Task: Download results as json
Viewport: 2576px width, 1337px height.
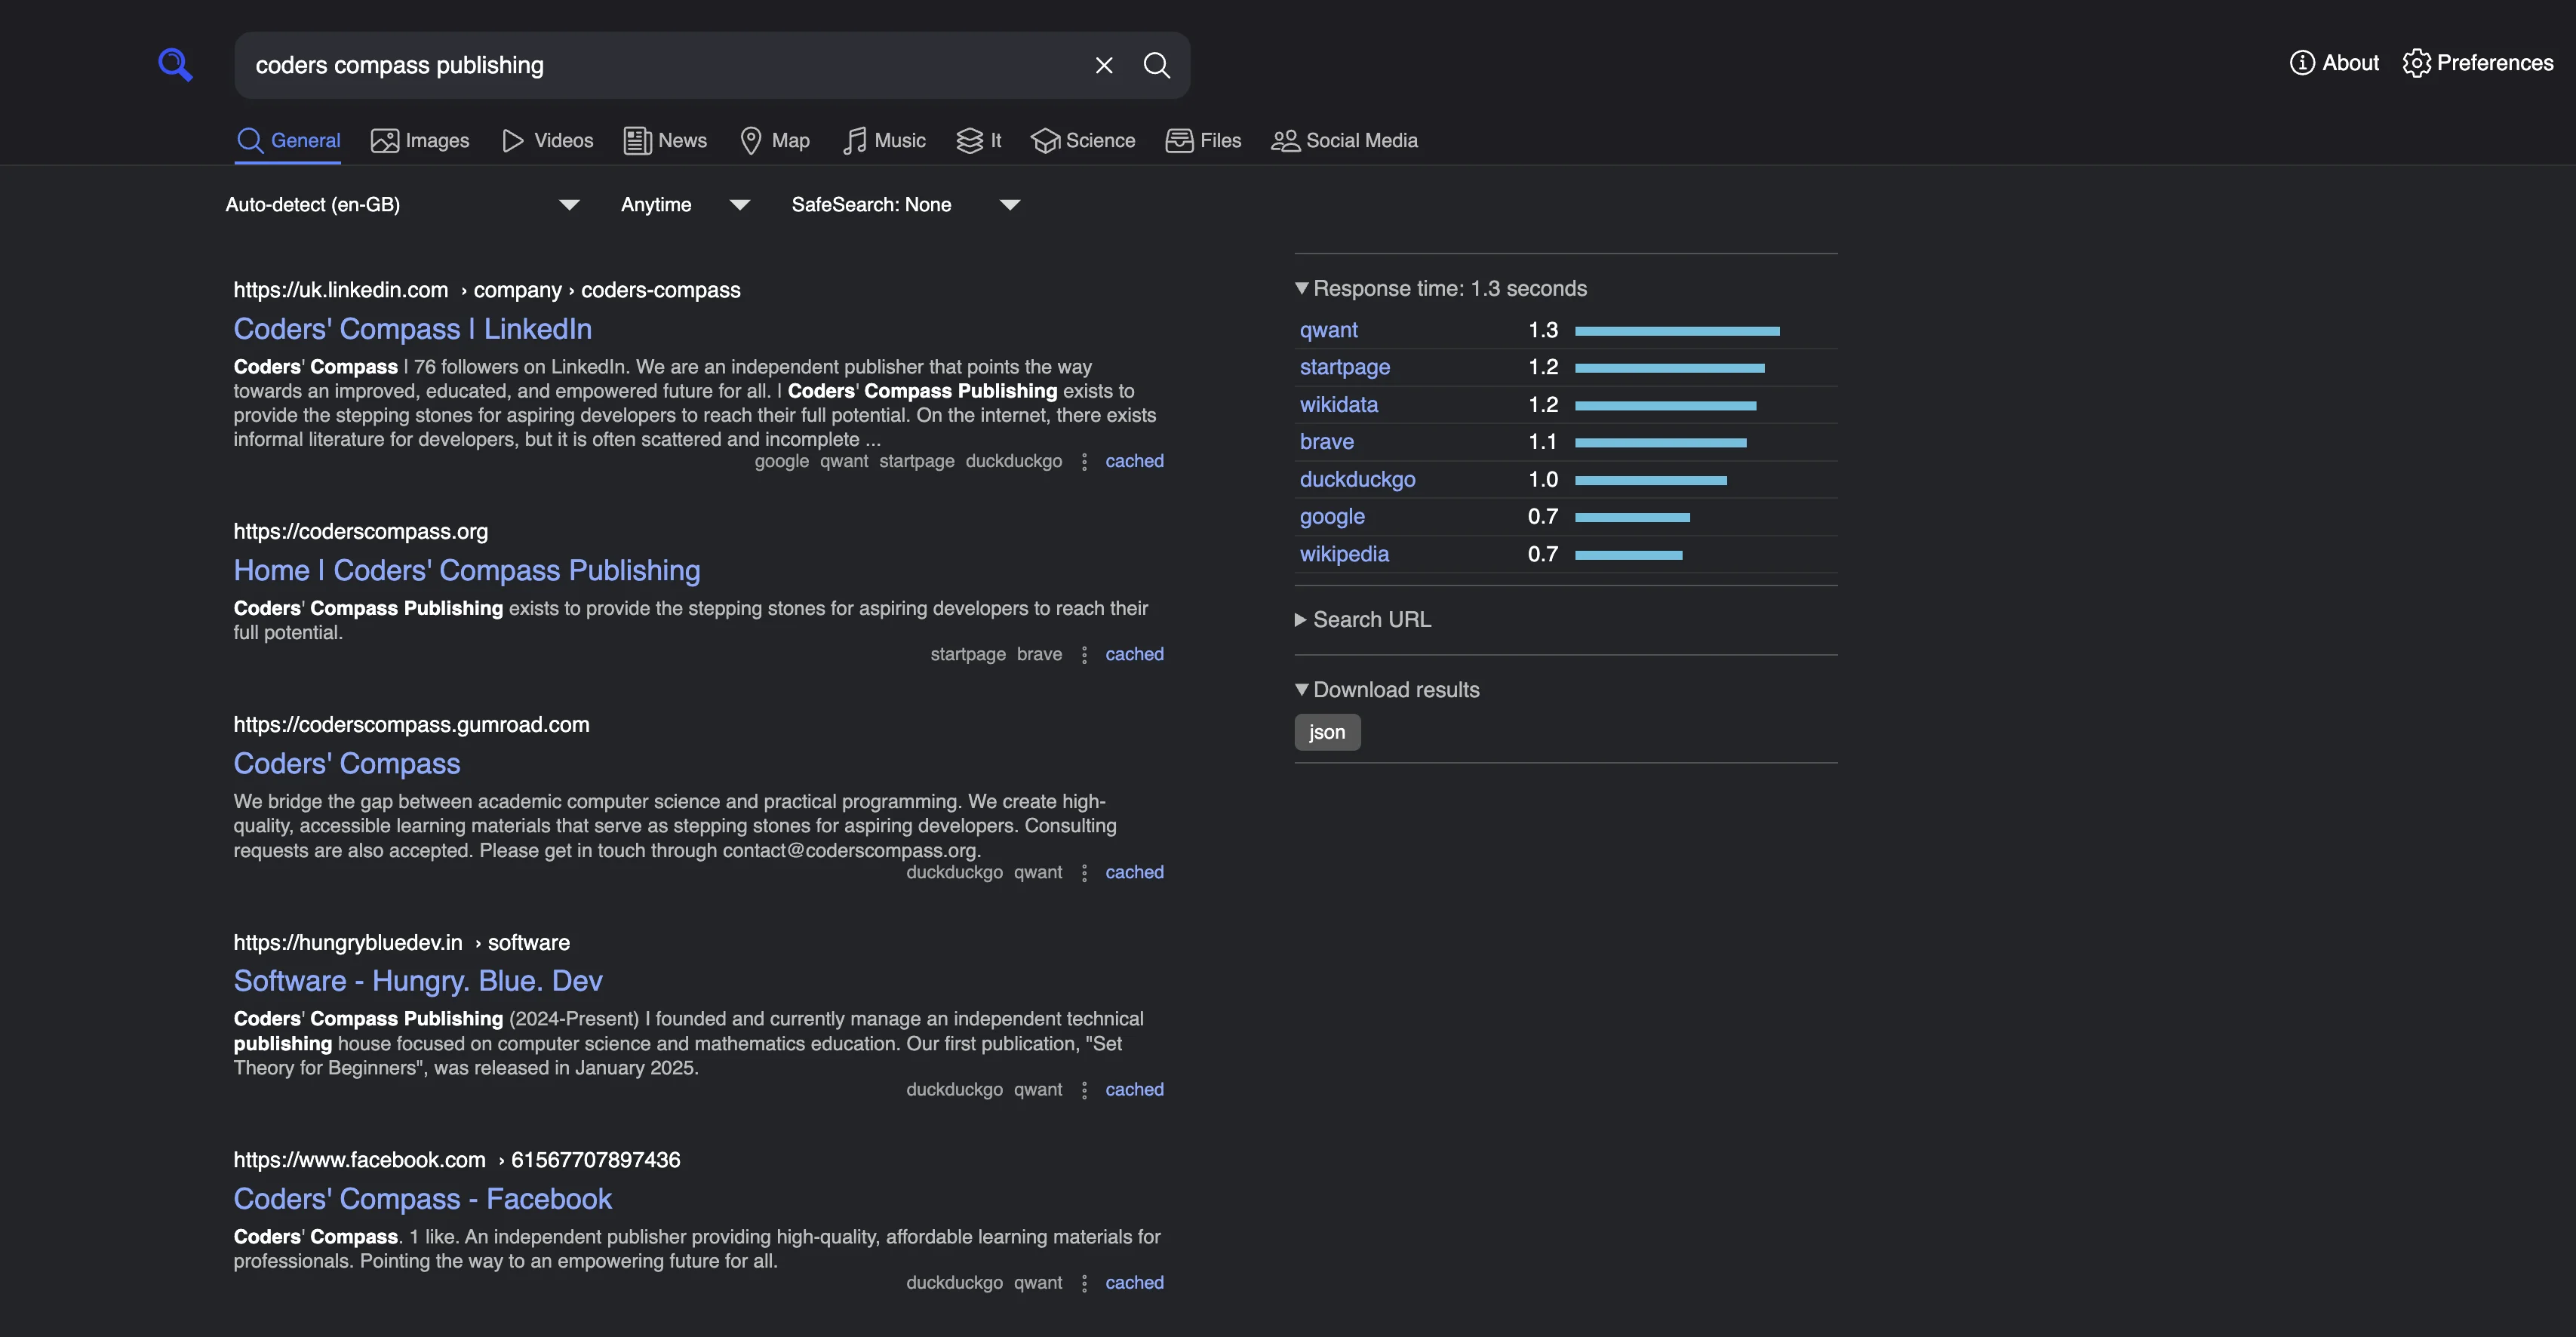Action: [1327, 732]
